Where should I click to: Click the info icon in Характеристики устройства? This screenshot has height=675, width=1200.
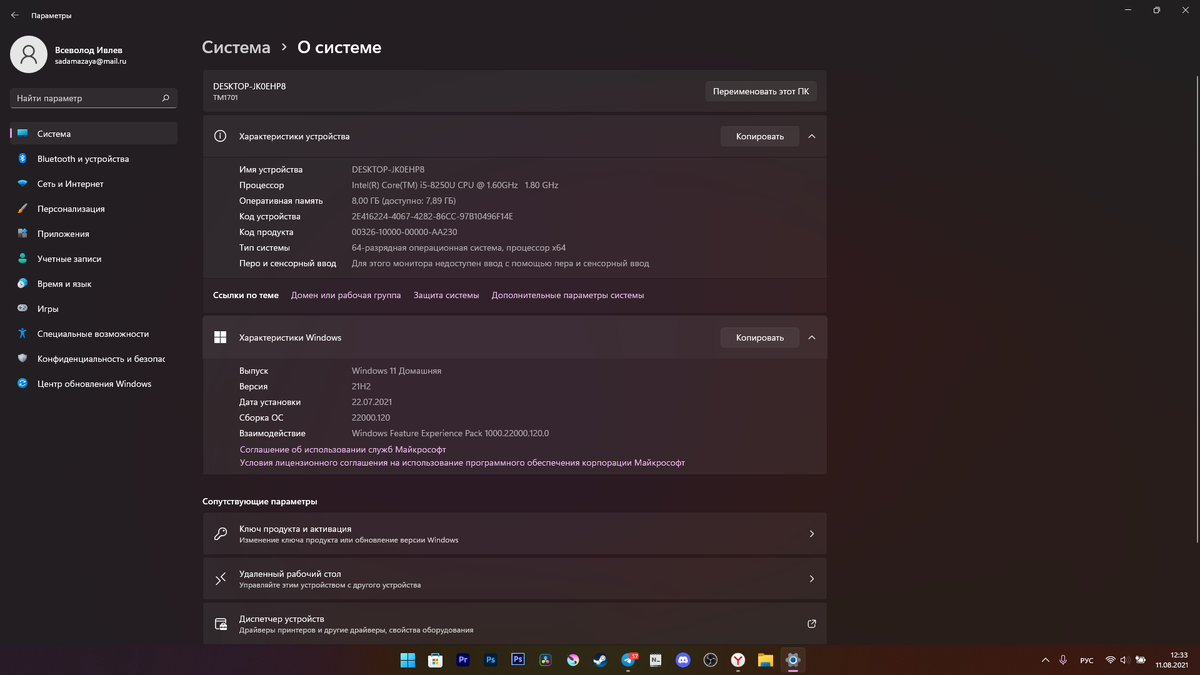click(x=221, y=136)
